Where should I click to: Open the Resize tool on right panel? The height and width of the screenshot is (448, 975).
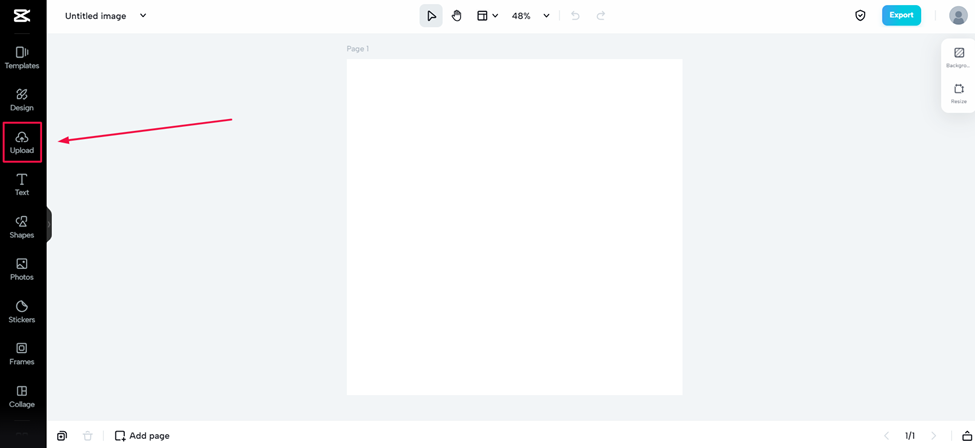[x=958, y=93]
